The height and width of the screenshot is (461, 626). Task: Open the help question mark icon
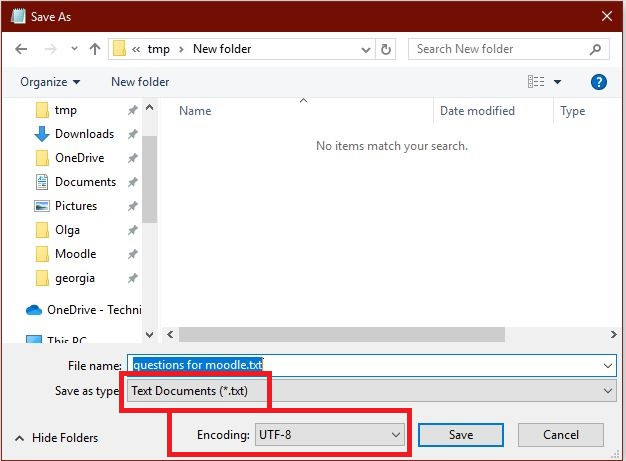pyautogui.click(x=599, y=82)
